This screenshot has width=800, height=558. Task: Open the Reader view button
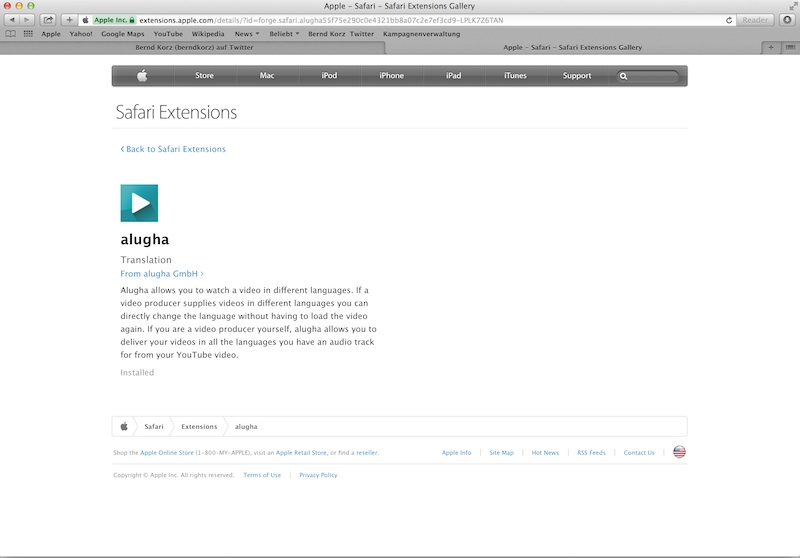(755, 20)
